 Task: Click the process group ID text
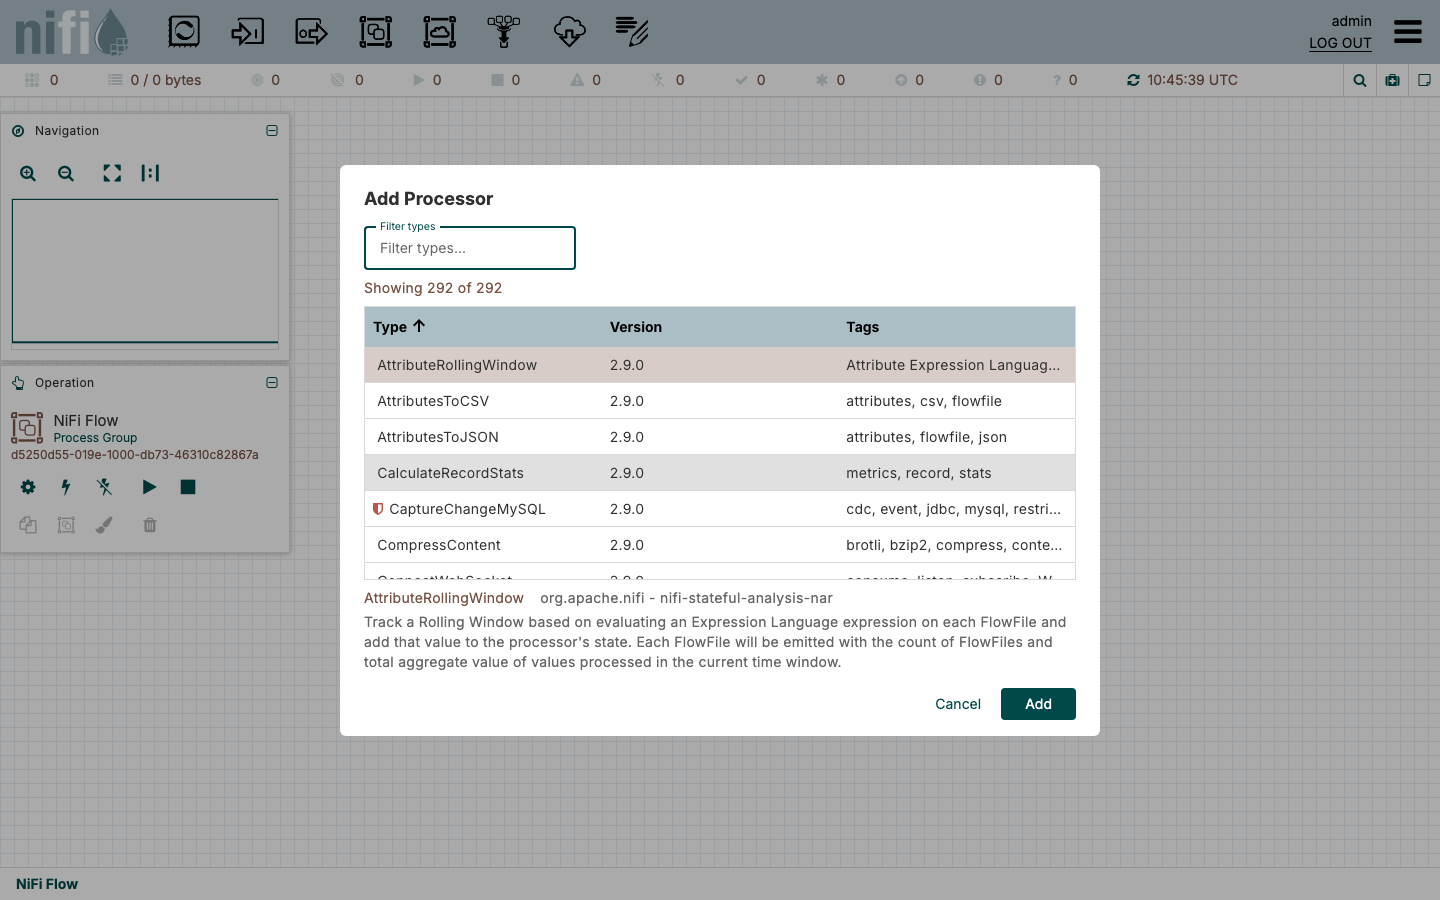[x=135, y=455]
